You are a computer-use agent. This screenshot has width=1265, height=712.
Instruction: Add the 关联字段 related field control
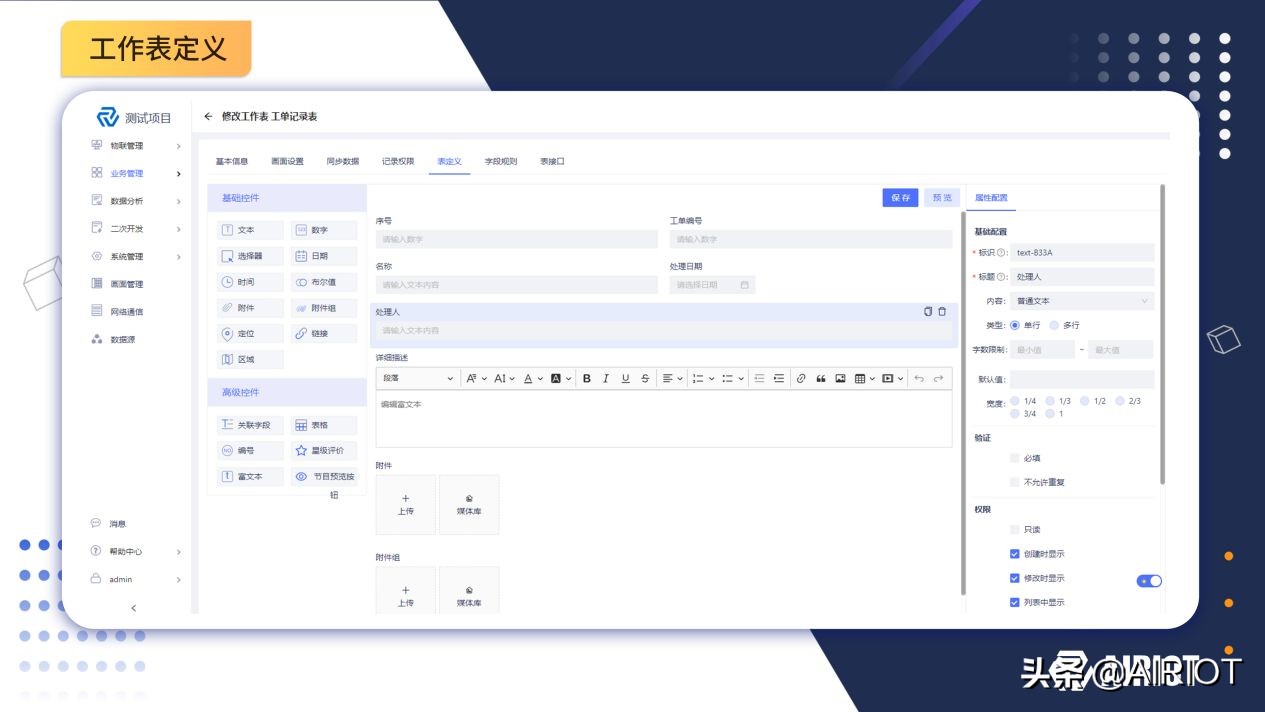[x=250, y=425]
